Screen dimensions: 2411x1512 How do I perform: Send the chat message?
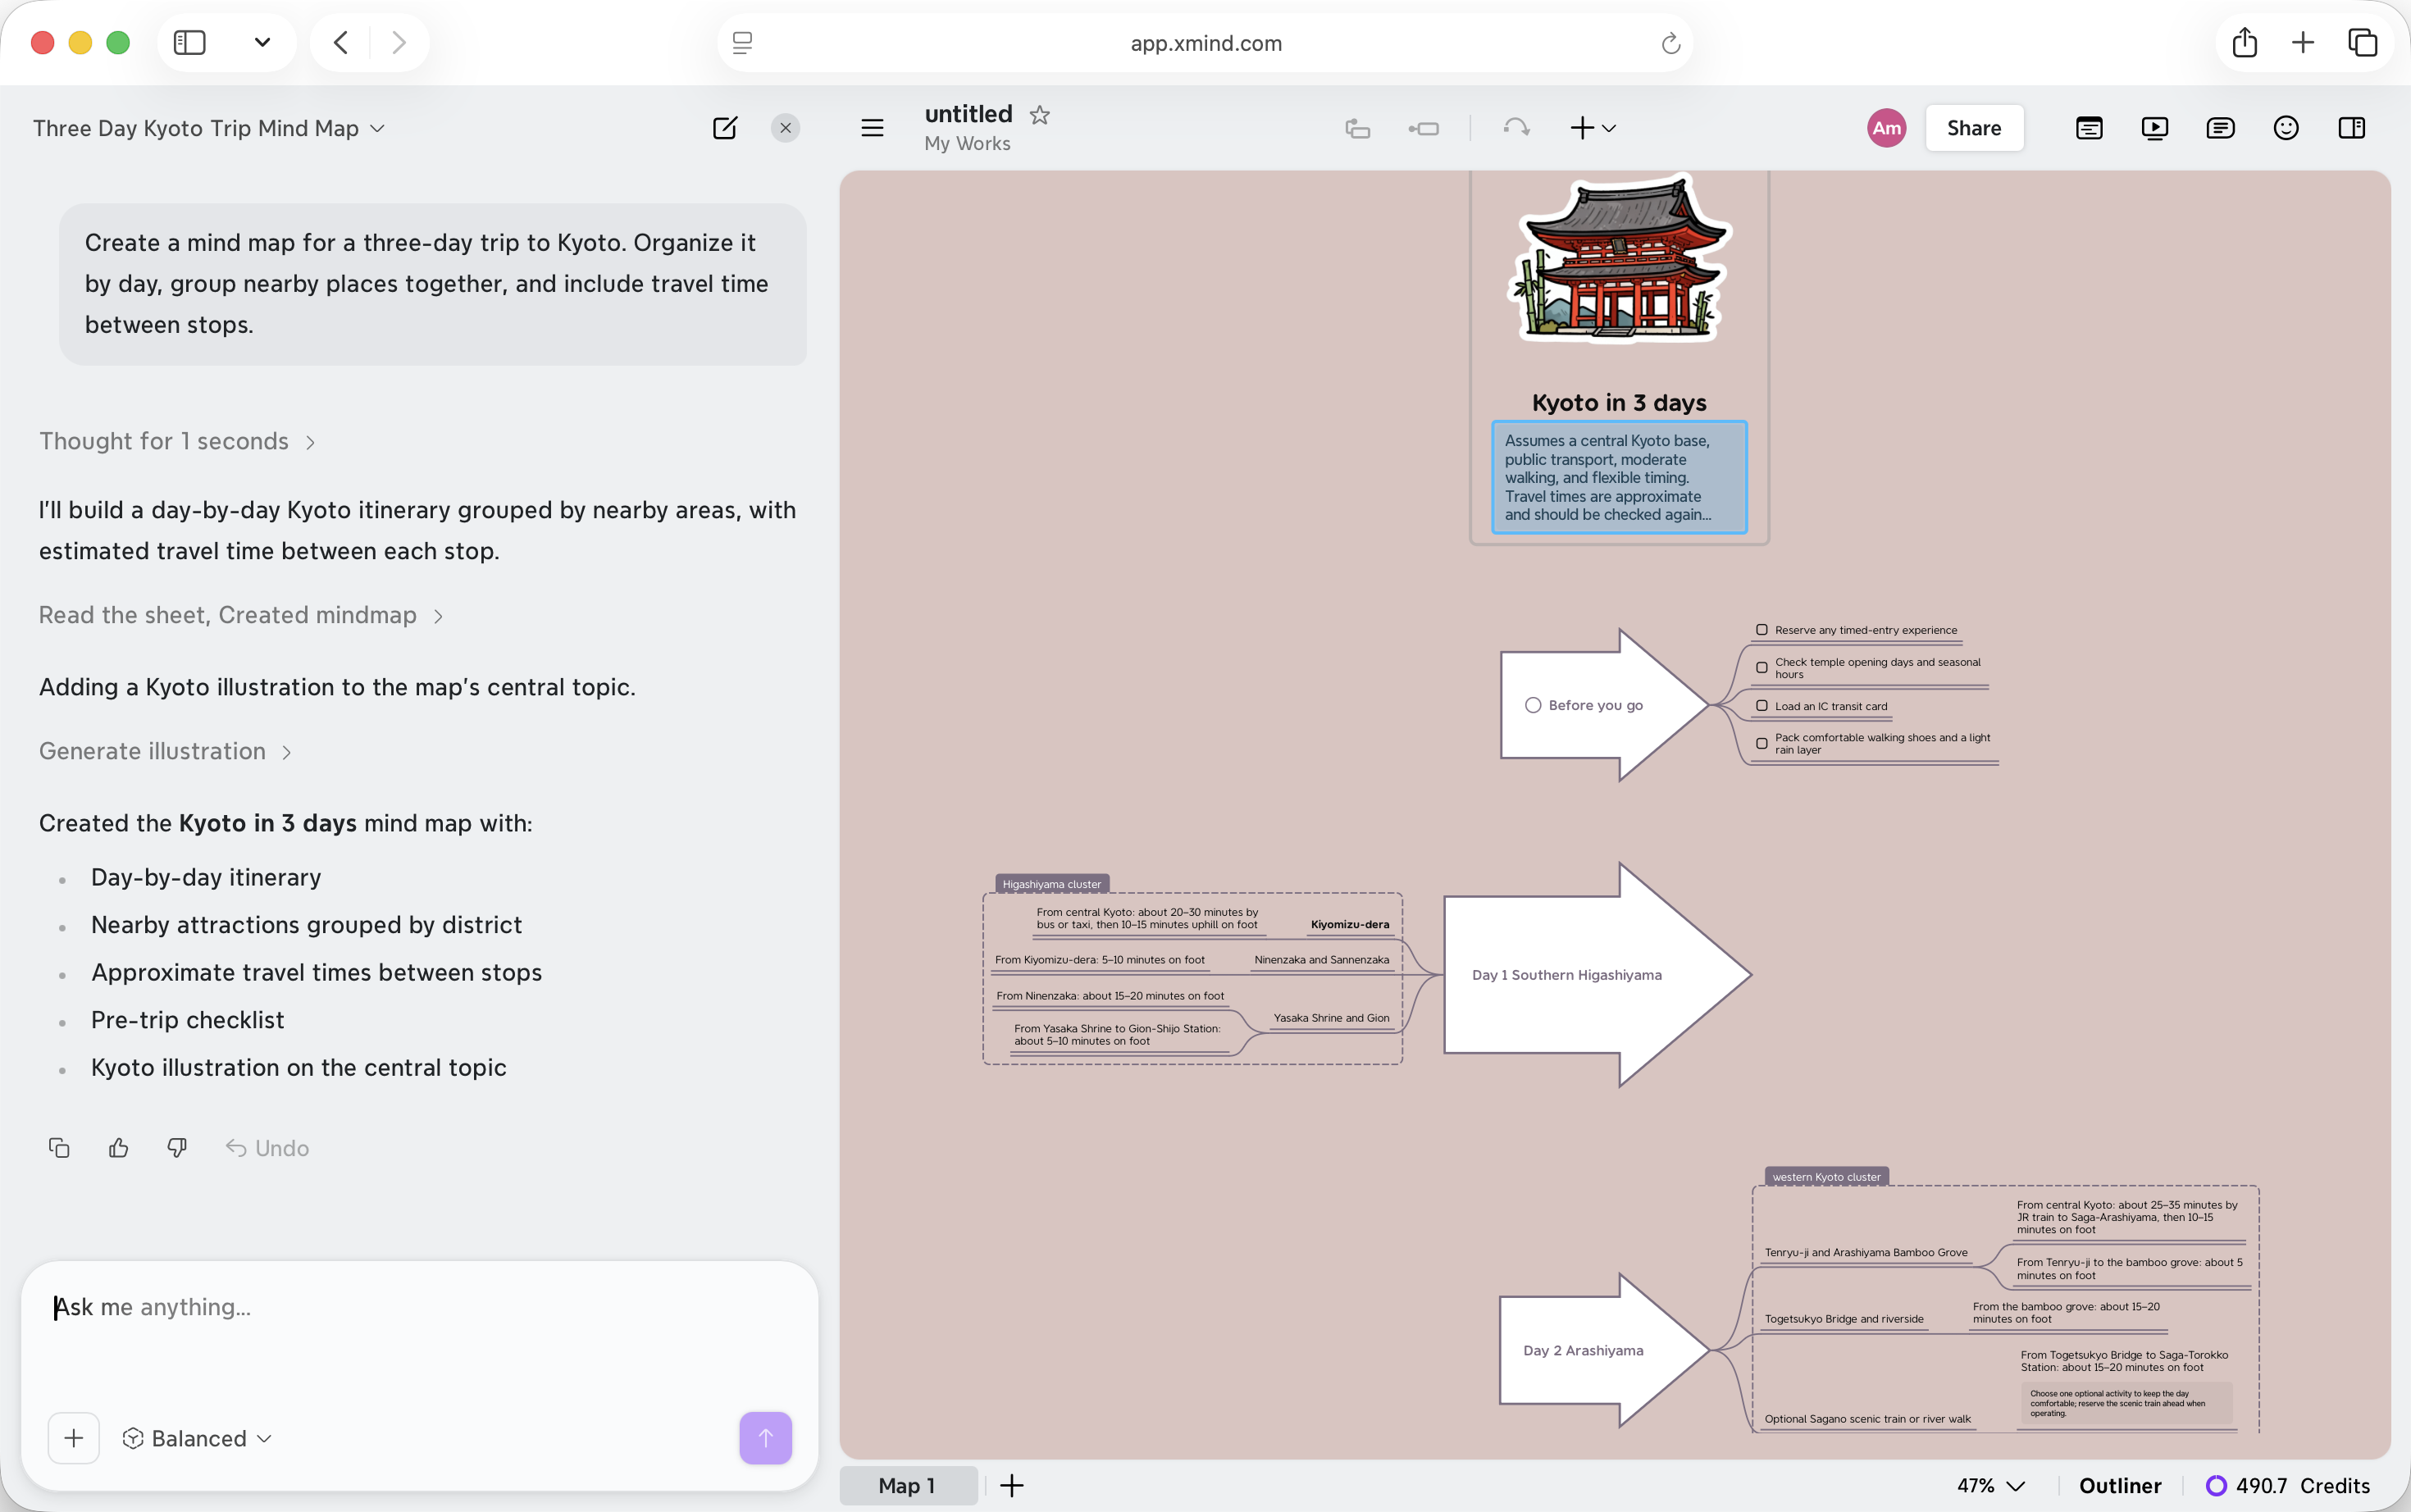coord(765,1438)
